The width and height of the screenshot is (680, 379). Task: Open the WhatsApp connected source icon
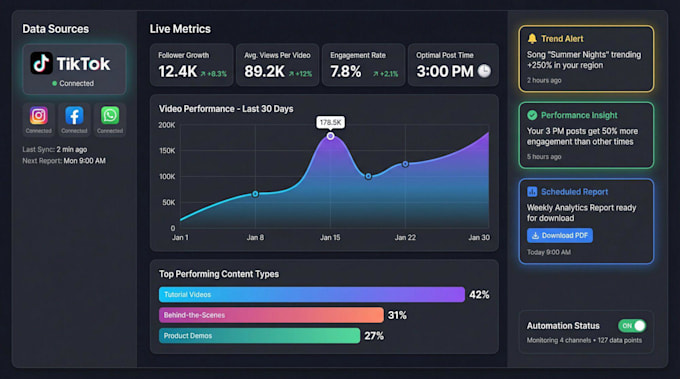pyautogui.click(x=110, y=116)
